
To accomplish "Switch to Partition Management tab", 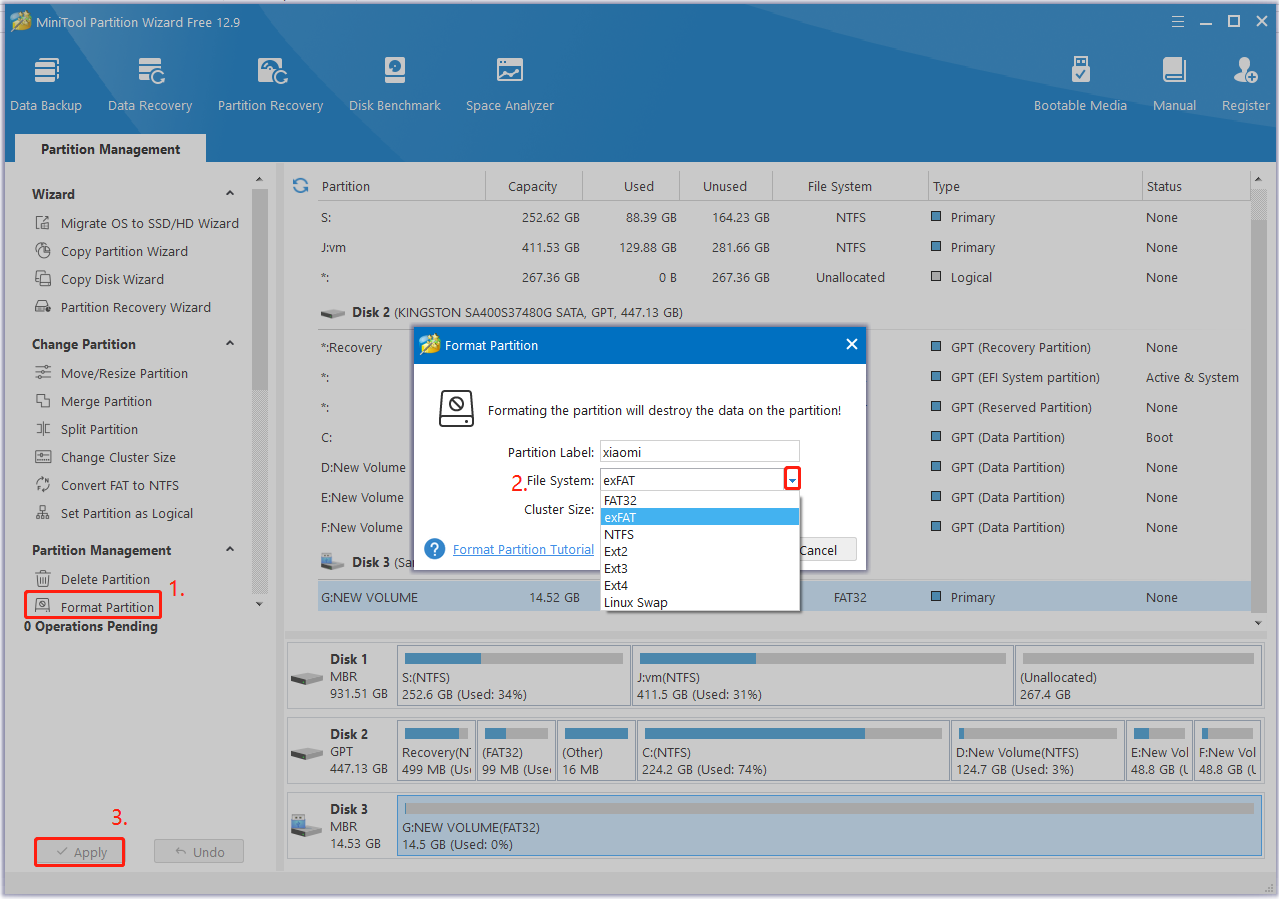I will click(111, 149).
